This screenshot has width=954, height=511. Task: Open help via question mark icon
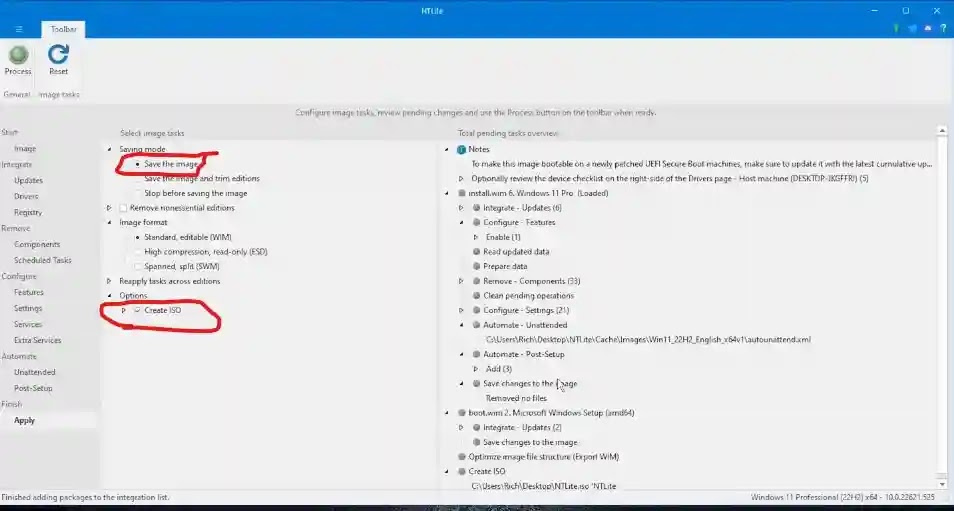click(x=943, y=29)
